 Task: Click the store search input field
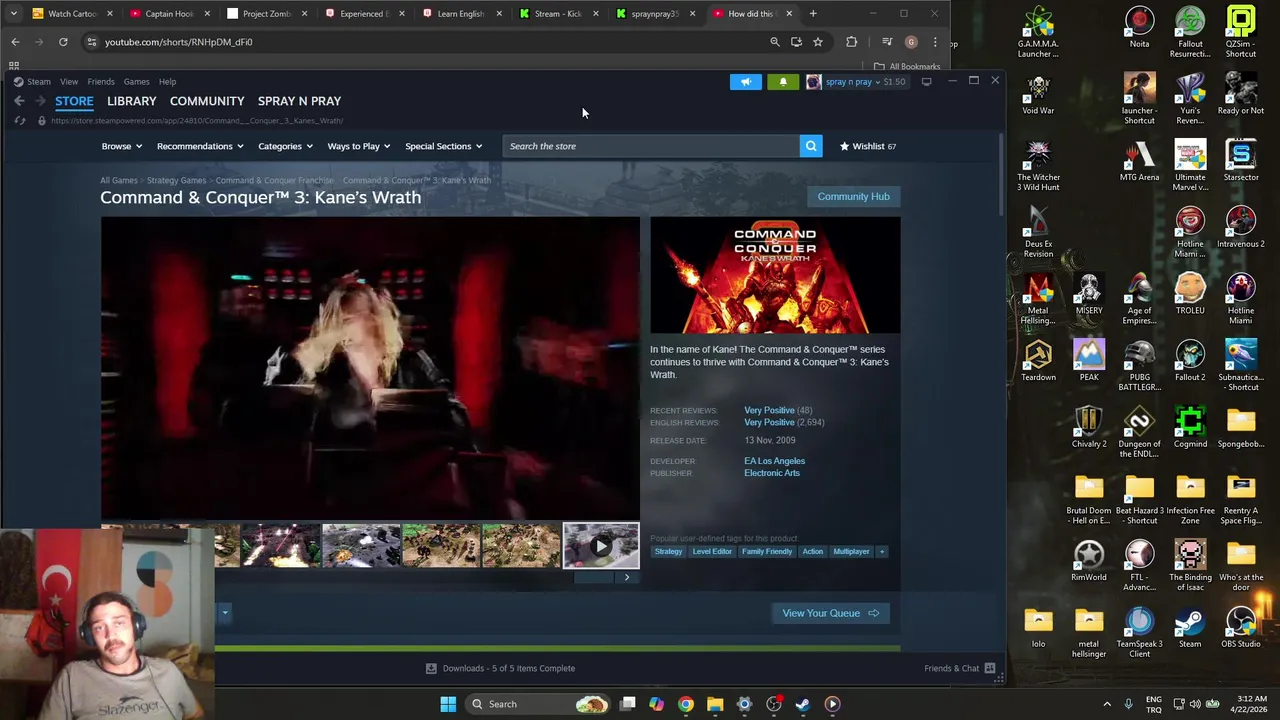652,146
